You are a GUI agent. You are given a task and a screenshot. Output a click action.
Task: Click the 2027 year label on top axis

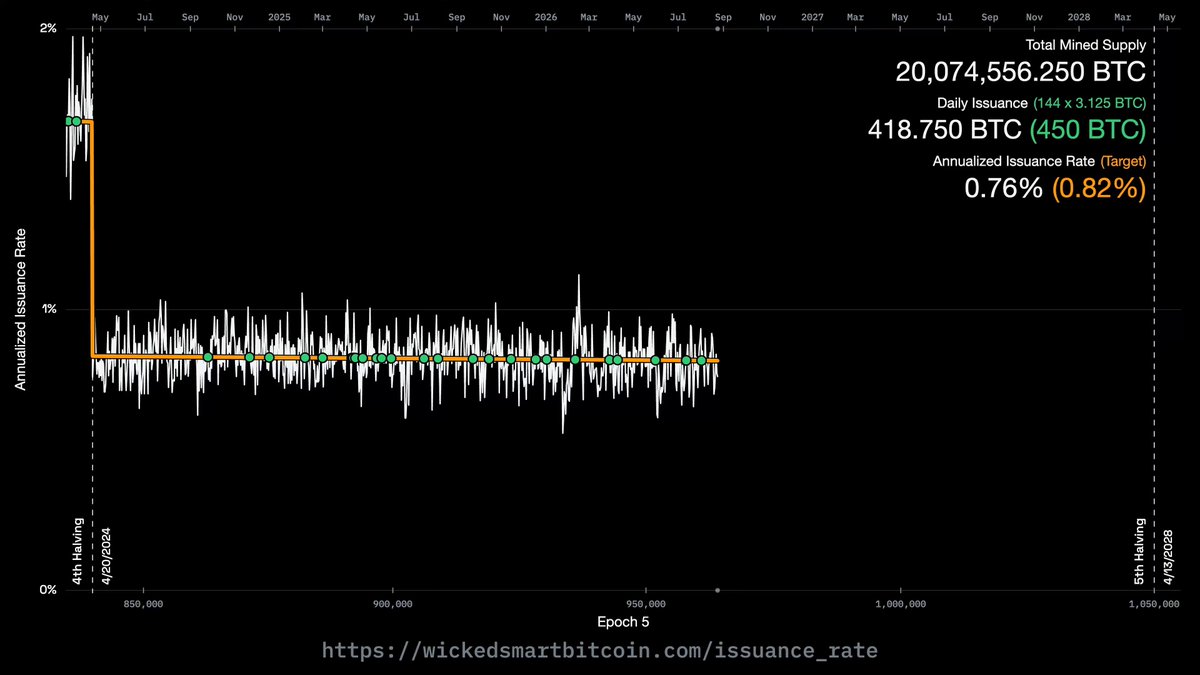[x=812, y=17]
